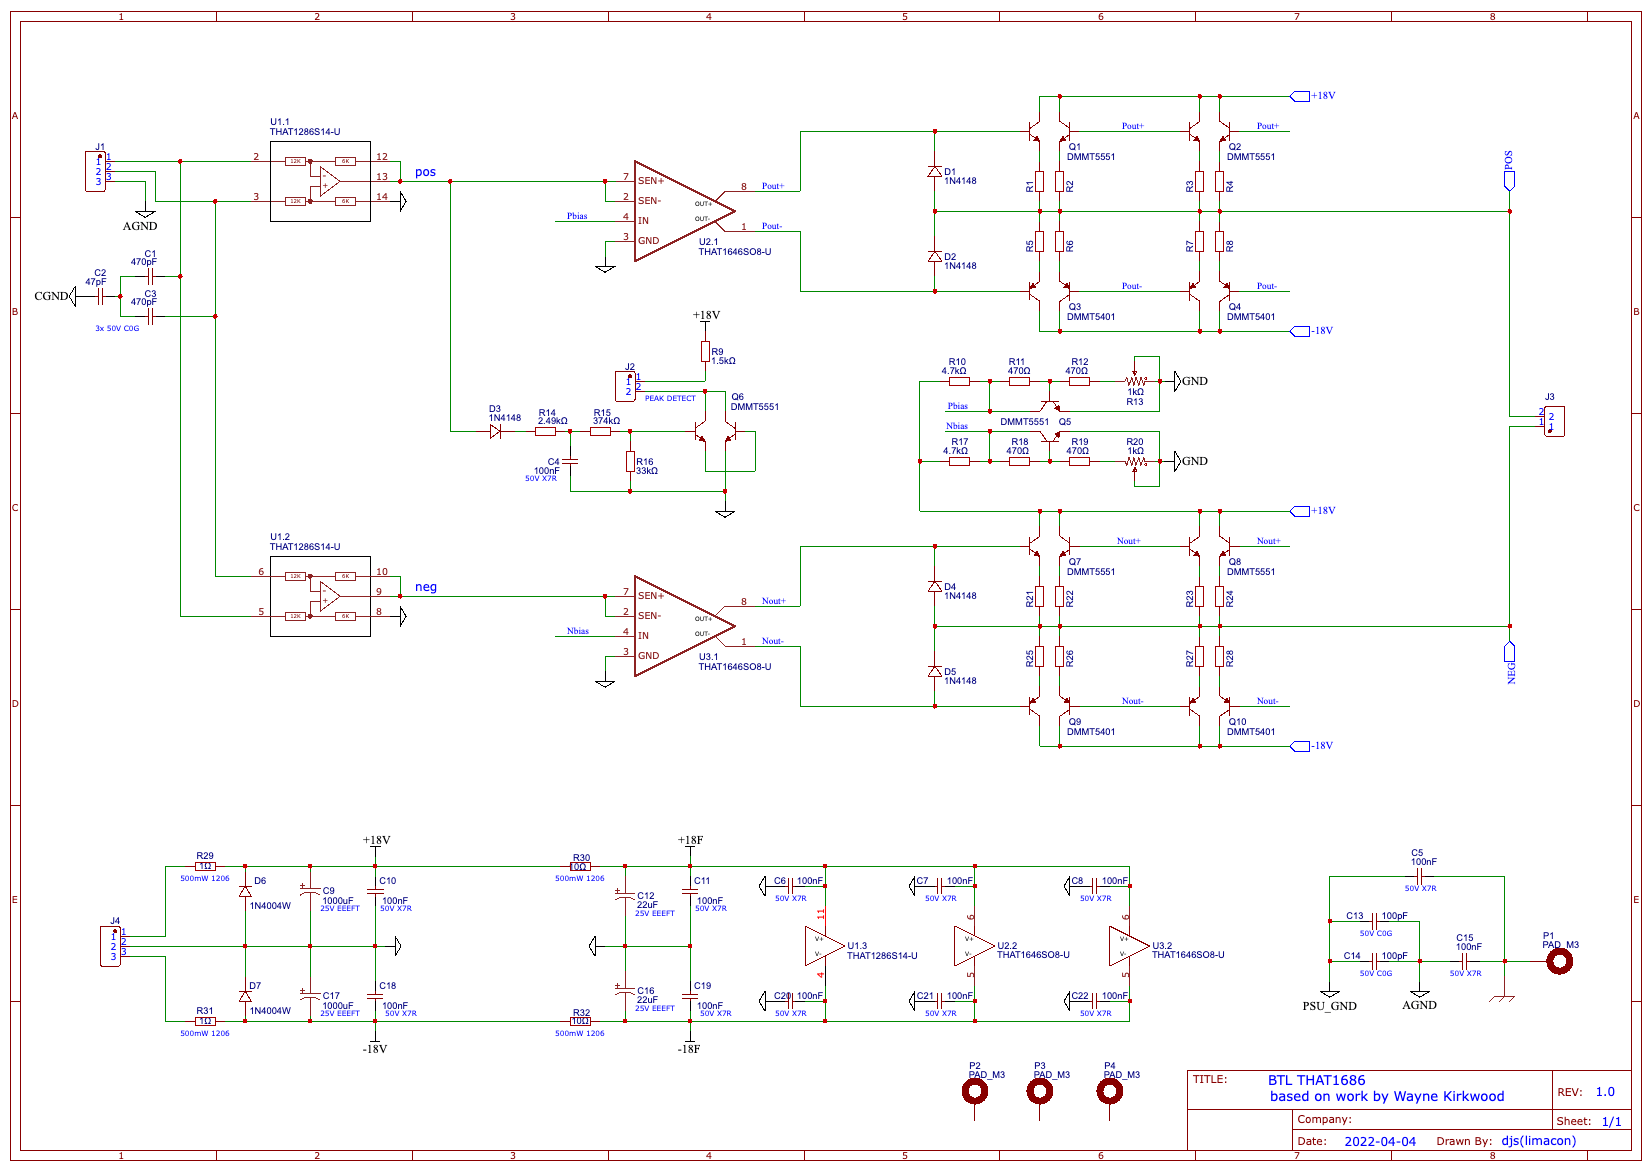Click the date value '2022-04-04'
The height and width of the screenshot is (1171, 1652).
(x=1380, y=1141)
